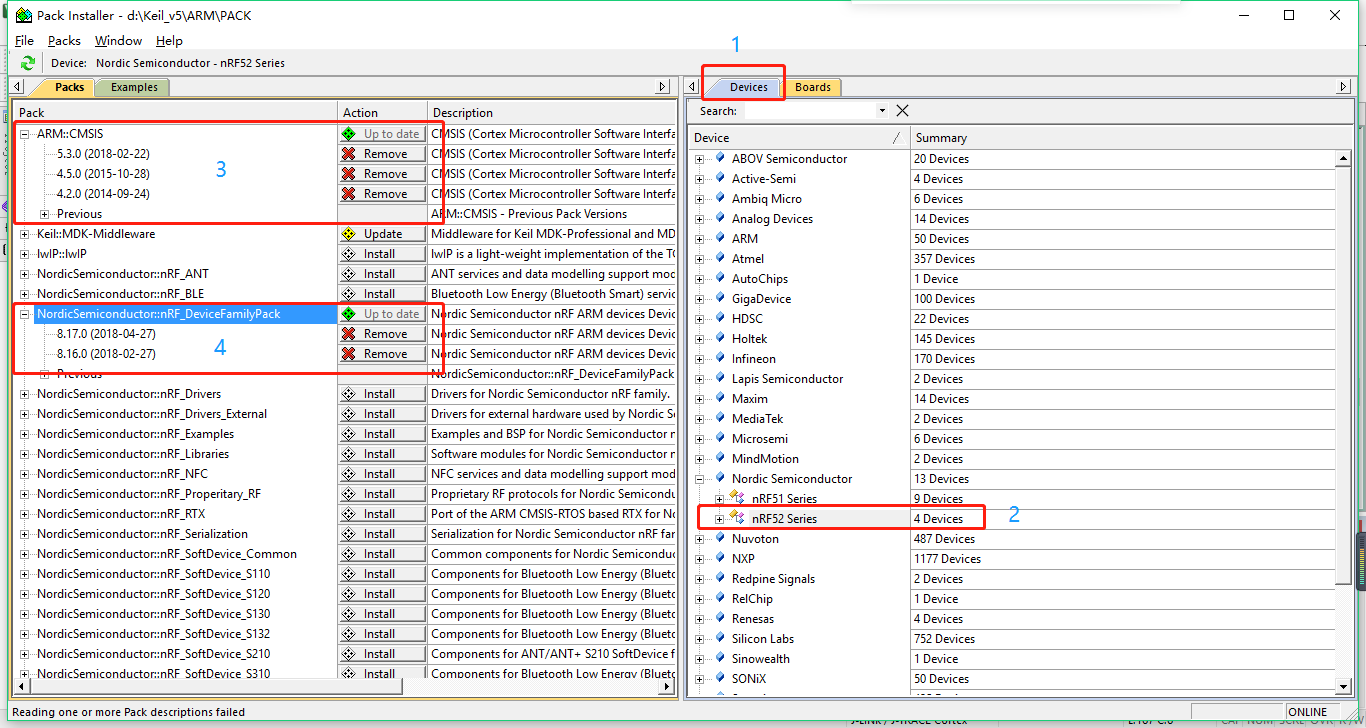1366x728 pixels.
Task: Click the "752 Devices" summary cell
Action: click(944, 639)
